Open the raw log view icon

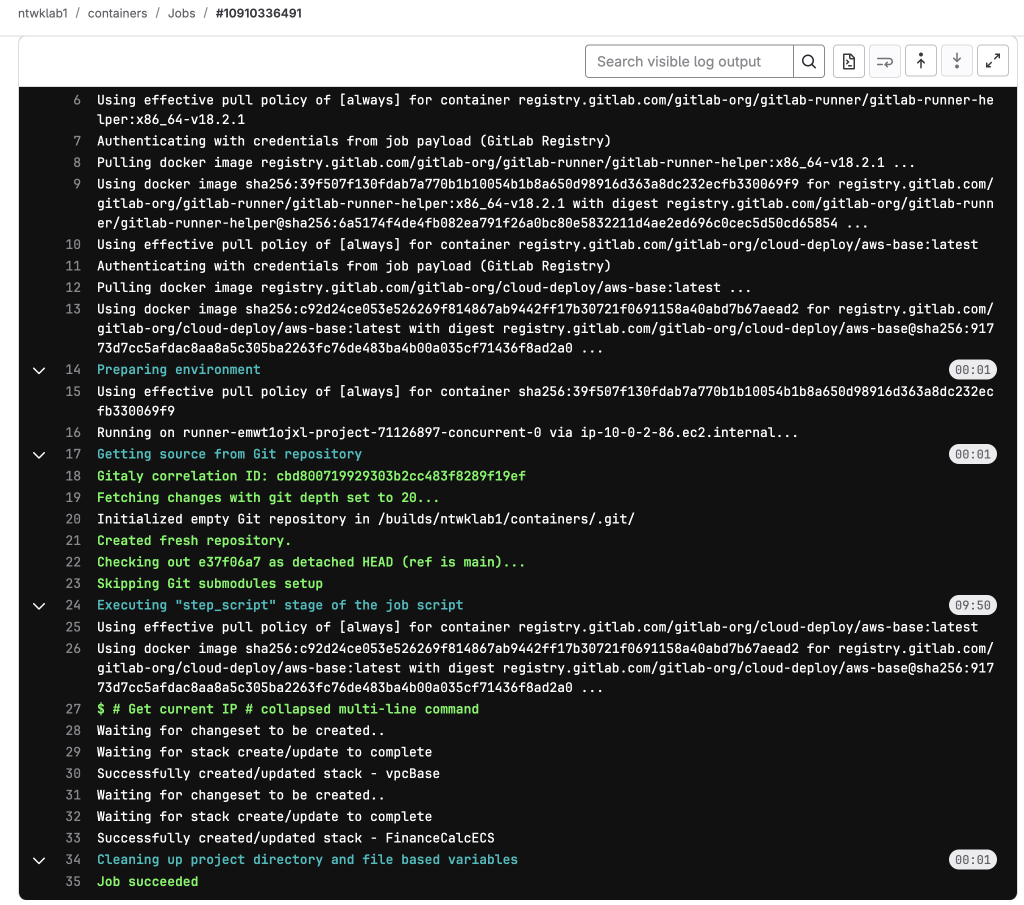849,61
